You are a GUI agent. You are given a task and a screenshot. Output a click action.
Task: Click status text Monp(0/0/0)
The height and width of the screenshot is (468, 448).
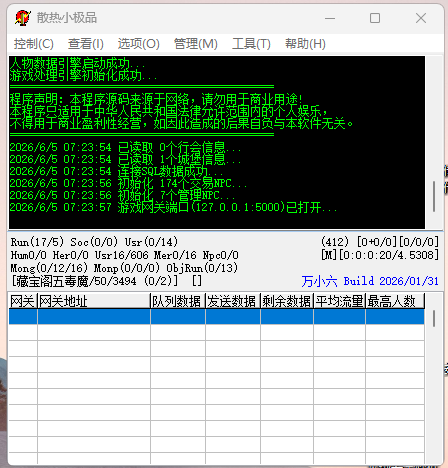(127, 268)
